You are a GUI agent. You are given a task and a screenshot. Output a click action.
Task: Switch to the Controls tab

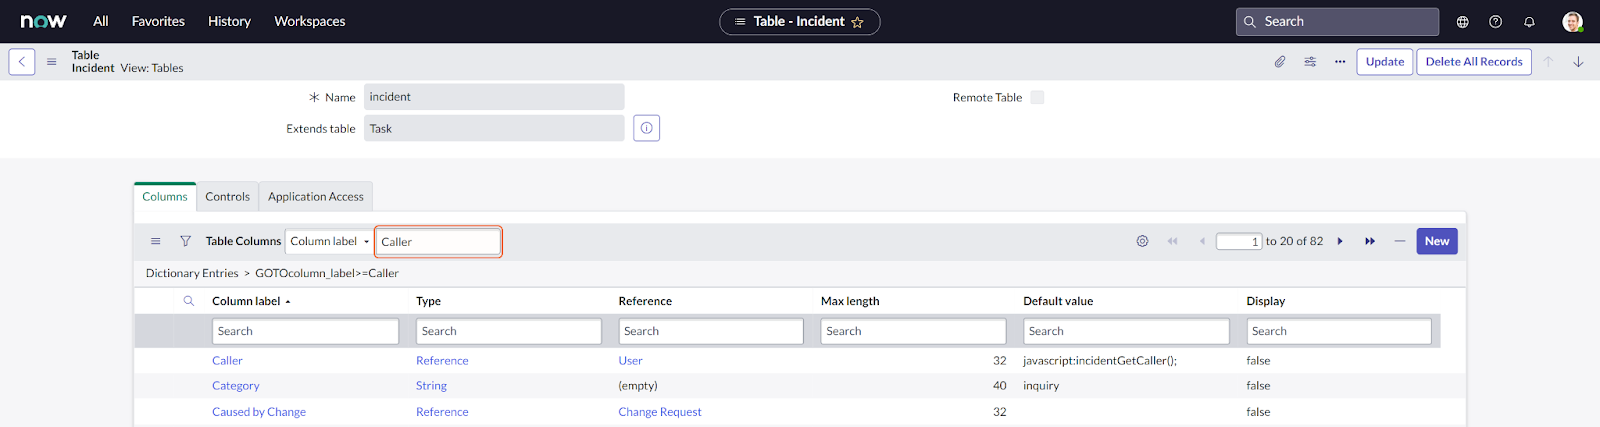[227, 197]
